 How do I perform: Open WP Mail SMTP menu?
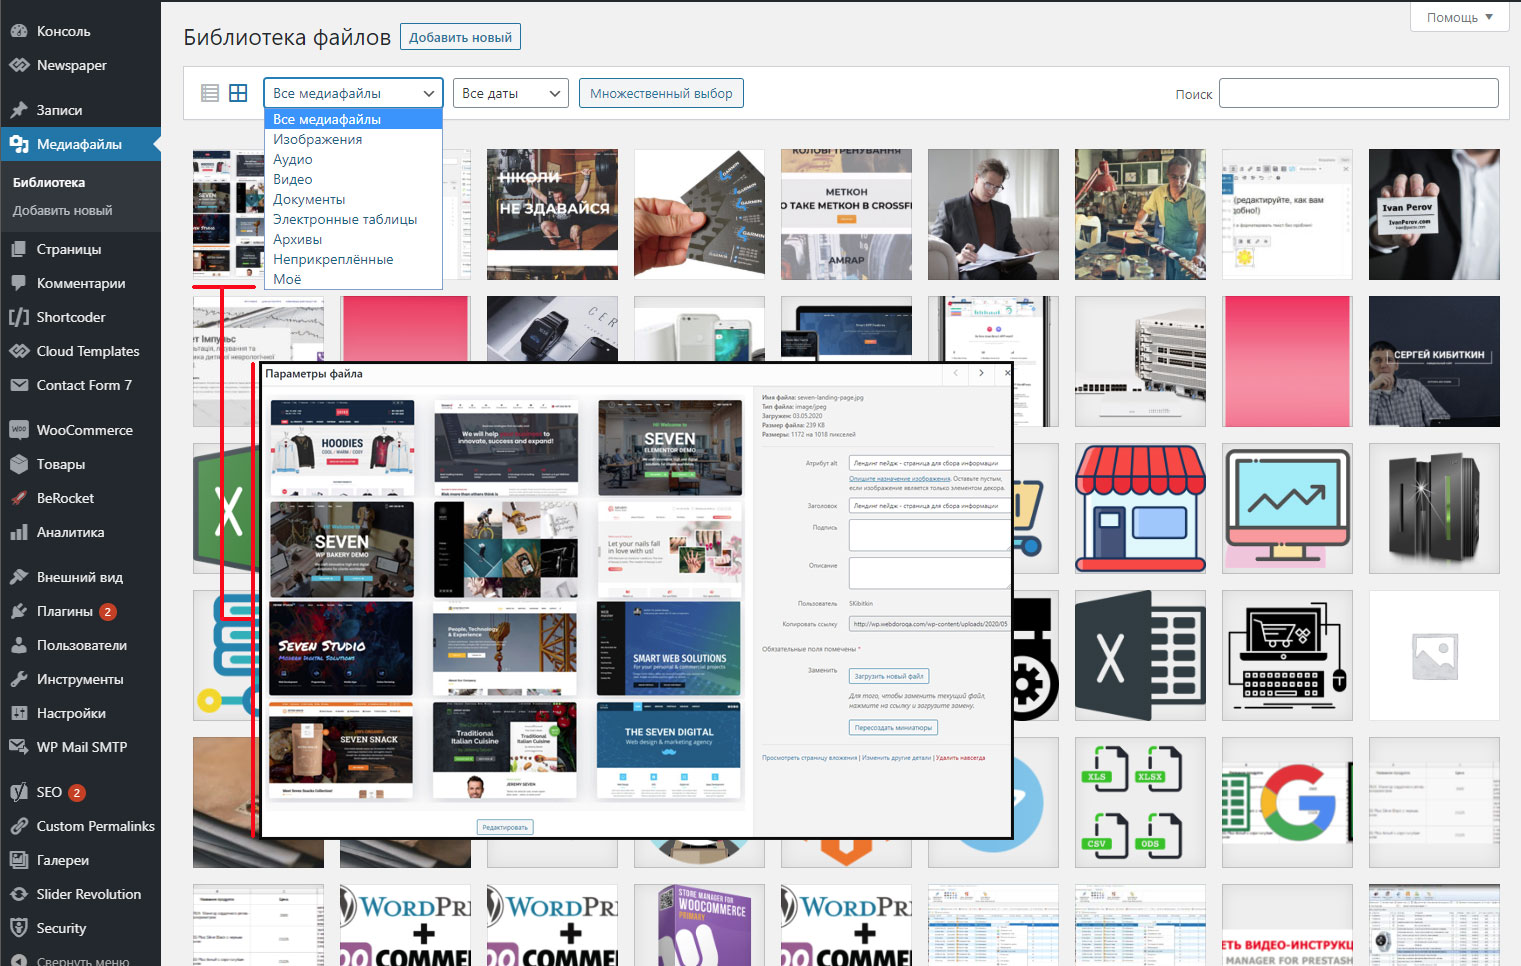80,747
